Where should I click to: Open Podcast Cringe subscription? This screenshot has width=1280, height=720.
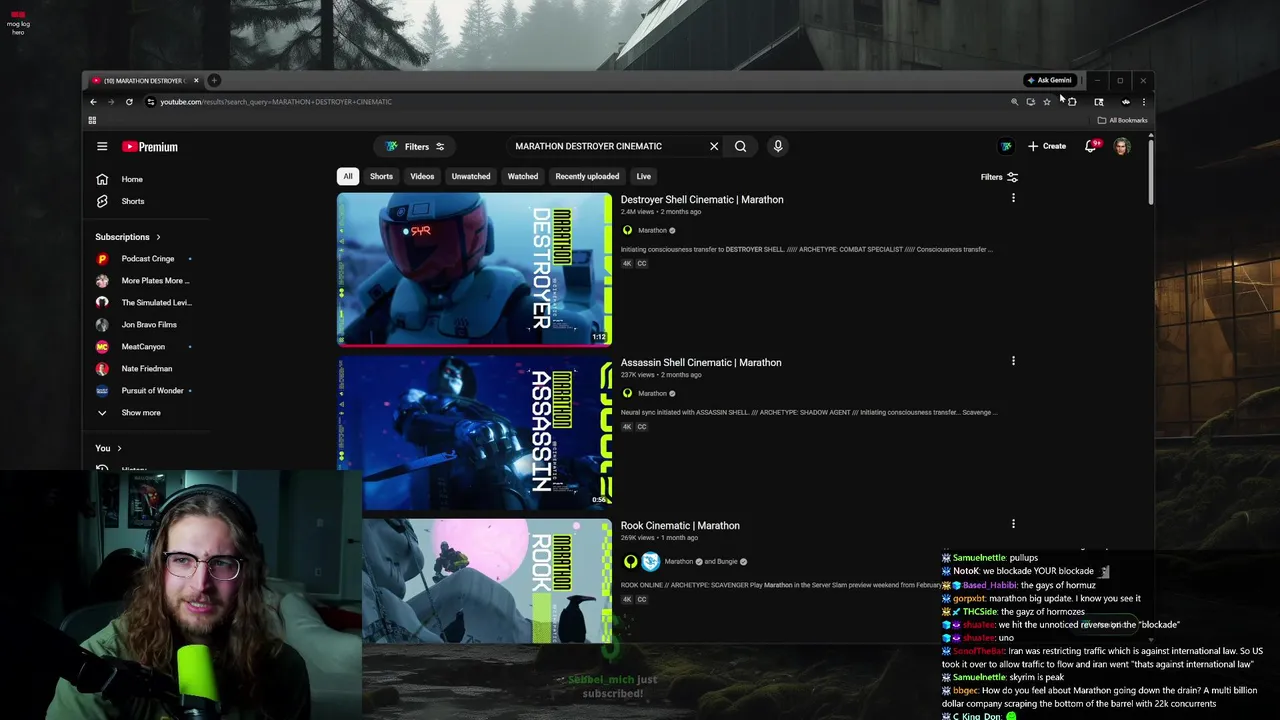147,259
